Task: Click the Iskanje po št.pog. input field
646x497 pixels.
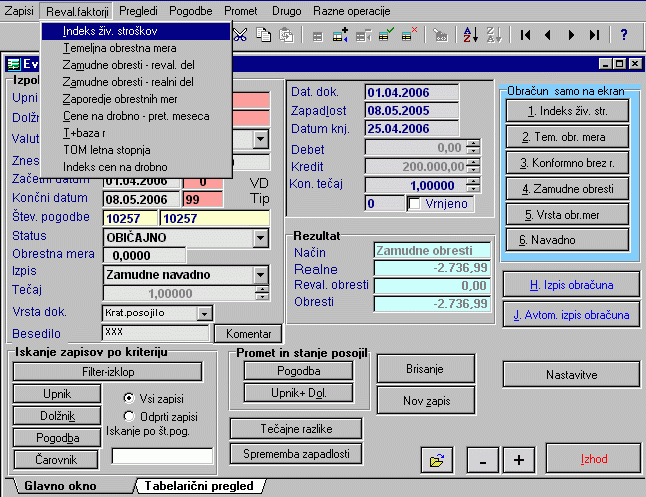Action: point(162,456)
